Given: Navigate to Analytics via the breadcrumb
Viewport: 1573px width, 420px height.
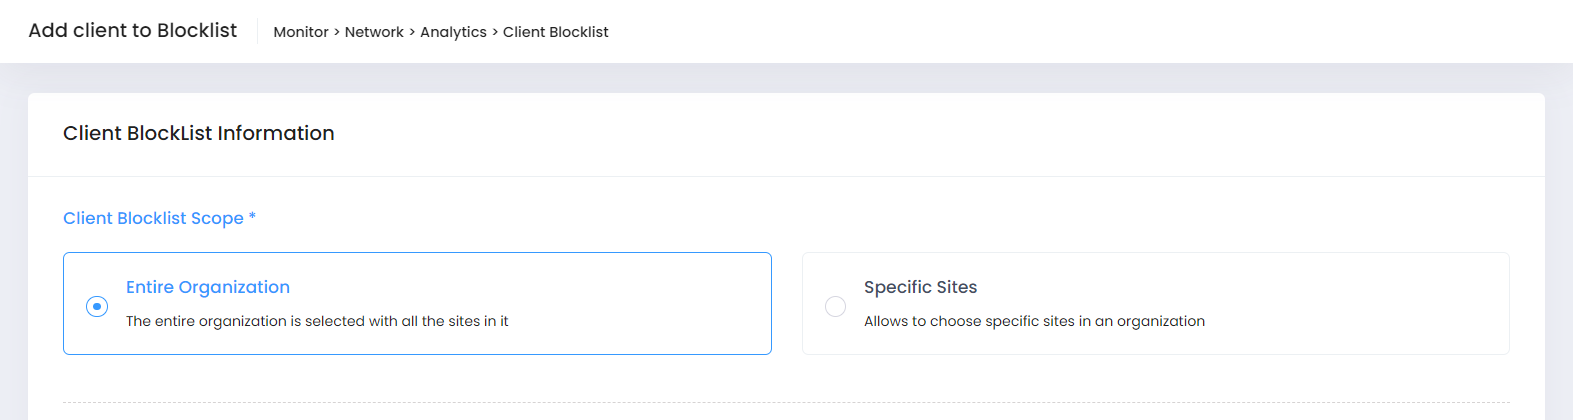Looking at the screenshot, I should (453, 32).
